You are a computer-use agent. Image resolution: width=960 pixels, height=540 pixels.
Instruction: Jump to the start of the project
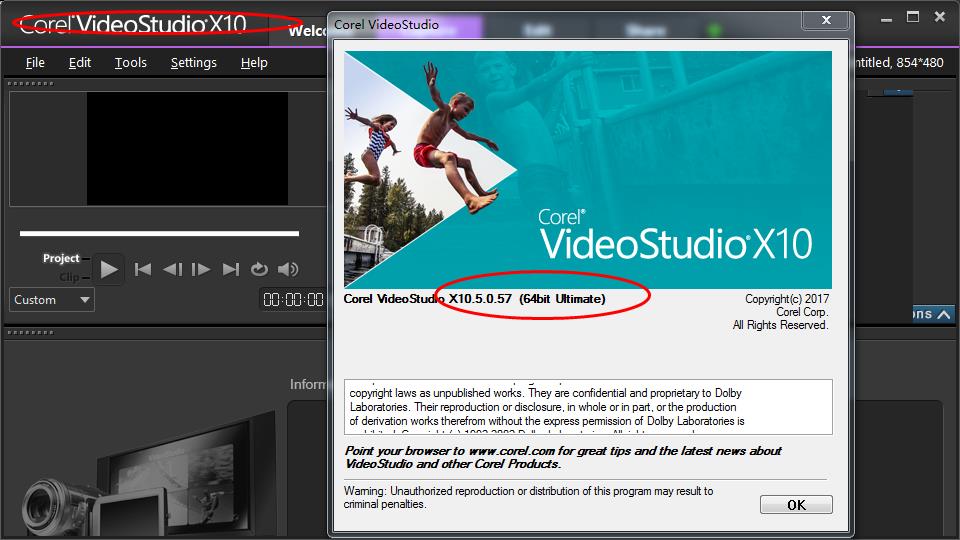point(143,269)
